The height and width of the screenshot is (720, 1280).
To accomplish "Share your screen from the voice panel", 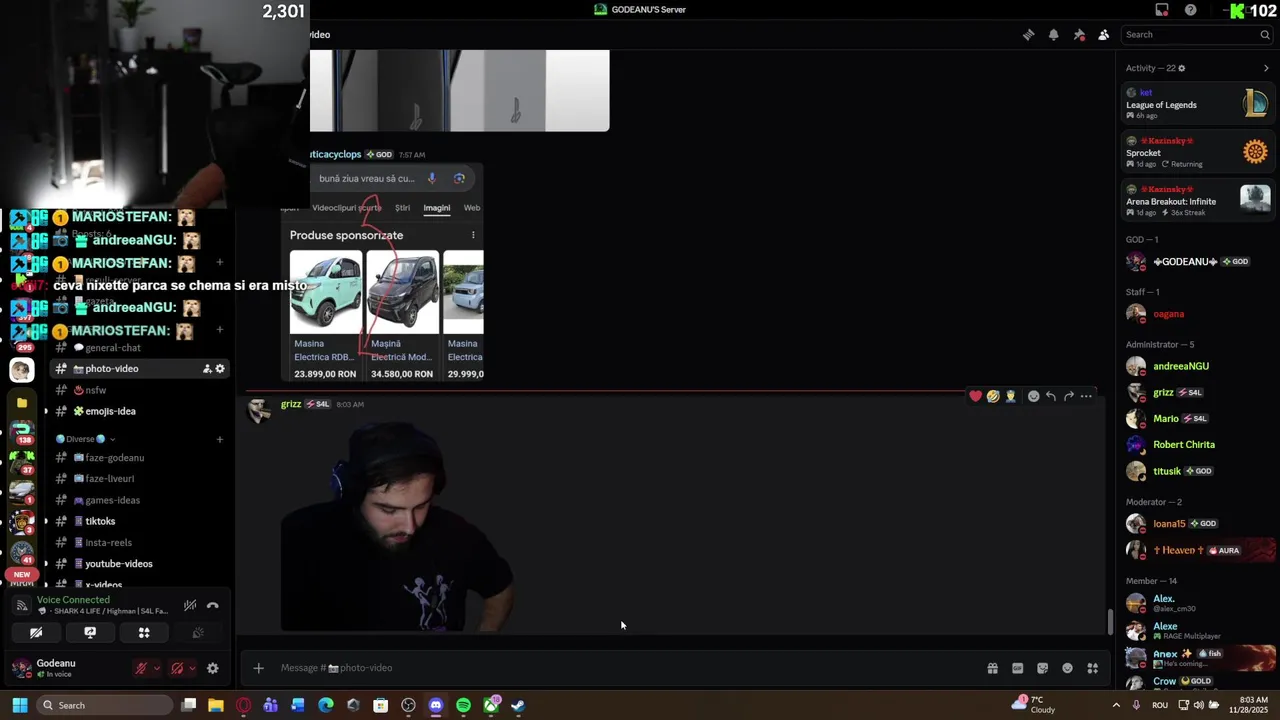I will 90,633.
